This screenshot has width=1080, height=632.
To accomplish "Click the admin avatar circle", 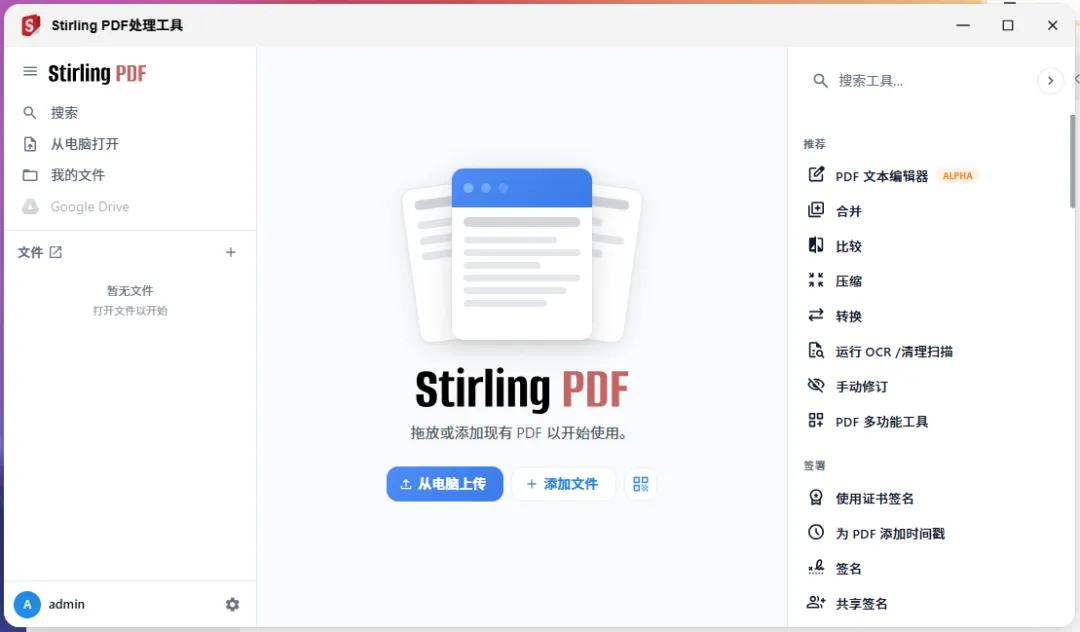I will point(28,604).
